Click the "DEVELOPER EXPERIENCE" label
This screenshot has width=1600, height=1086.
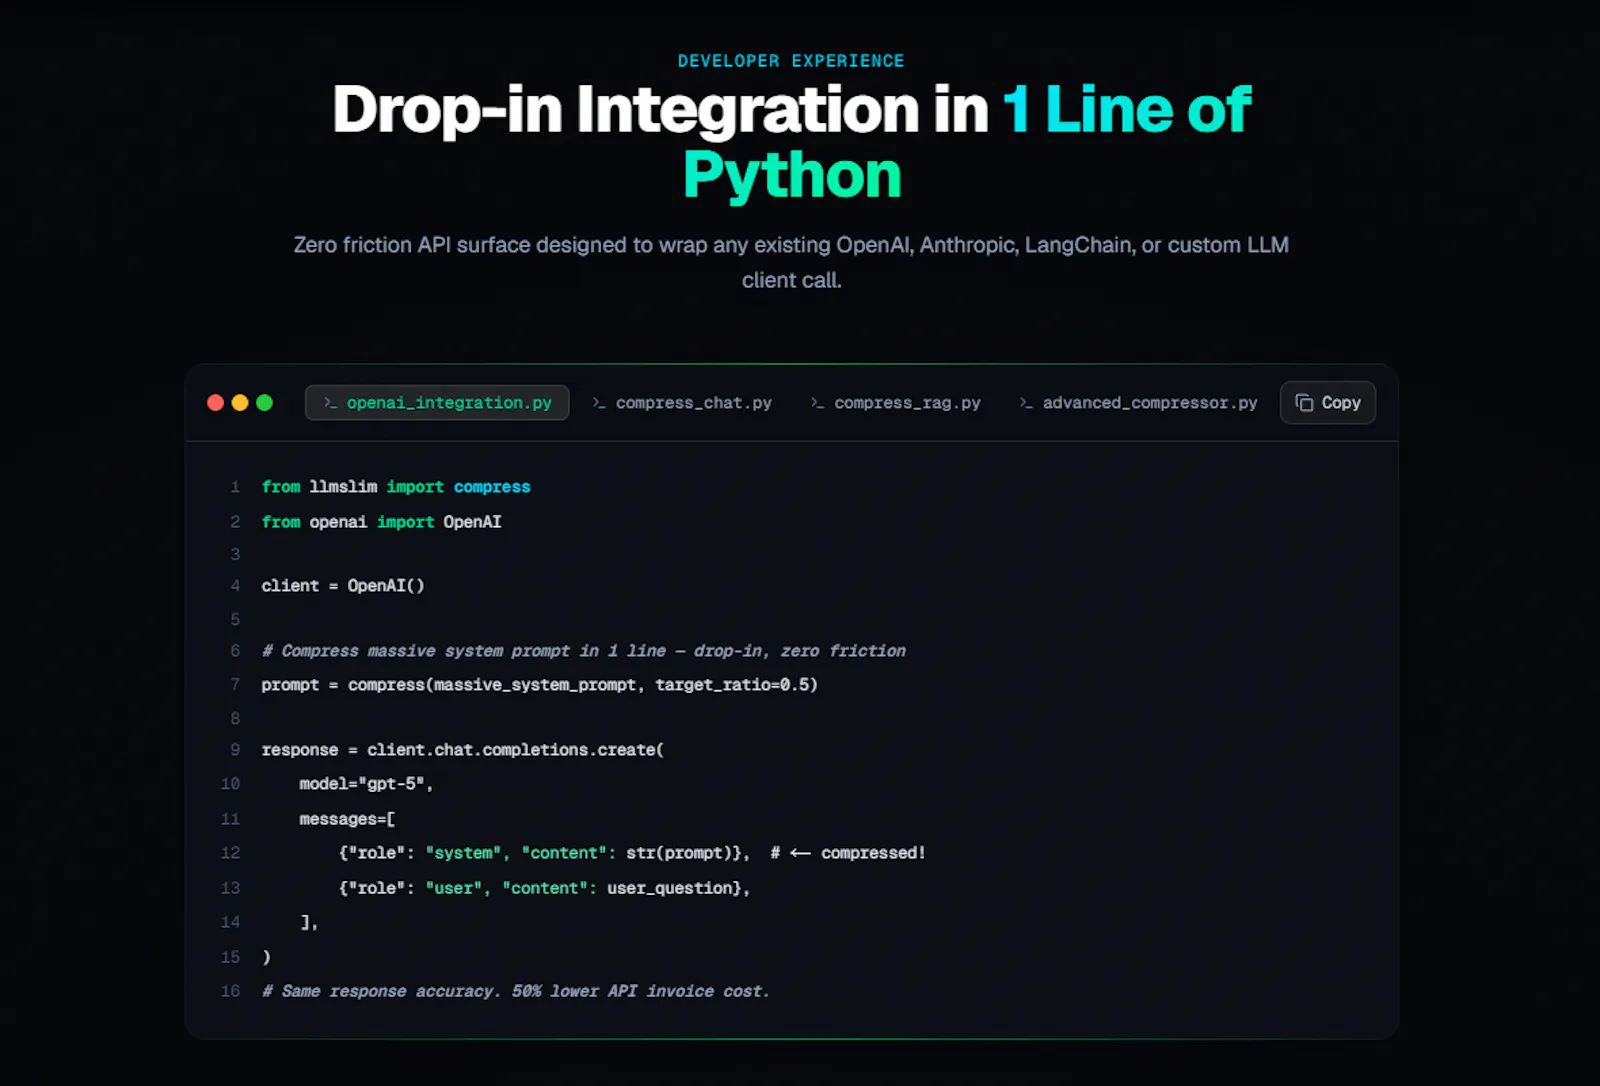tap(791, 61)
